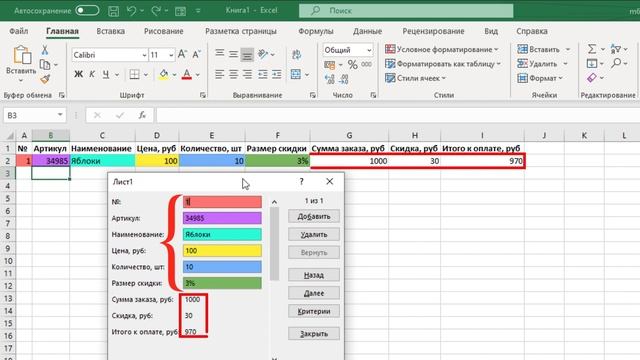Click the form dialog vertical scrollbar
The width and height of the screenshot is (640, 360).
click(x=274, y=243)
